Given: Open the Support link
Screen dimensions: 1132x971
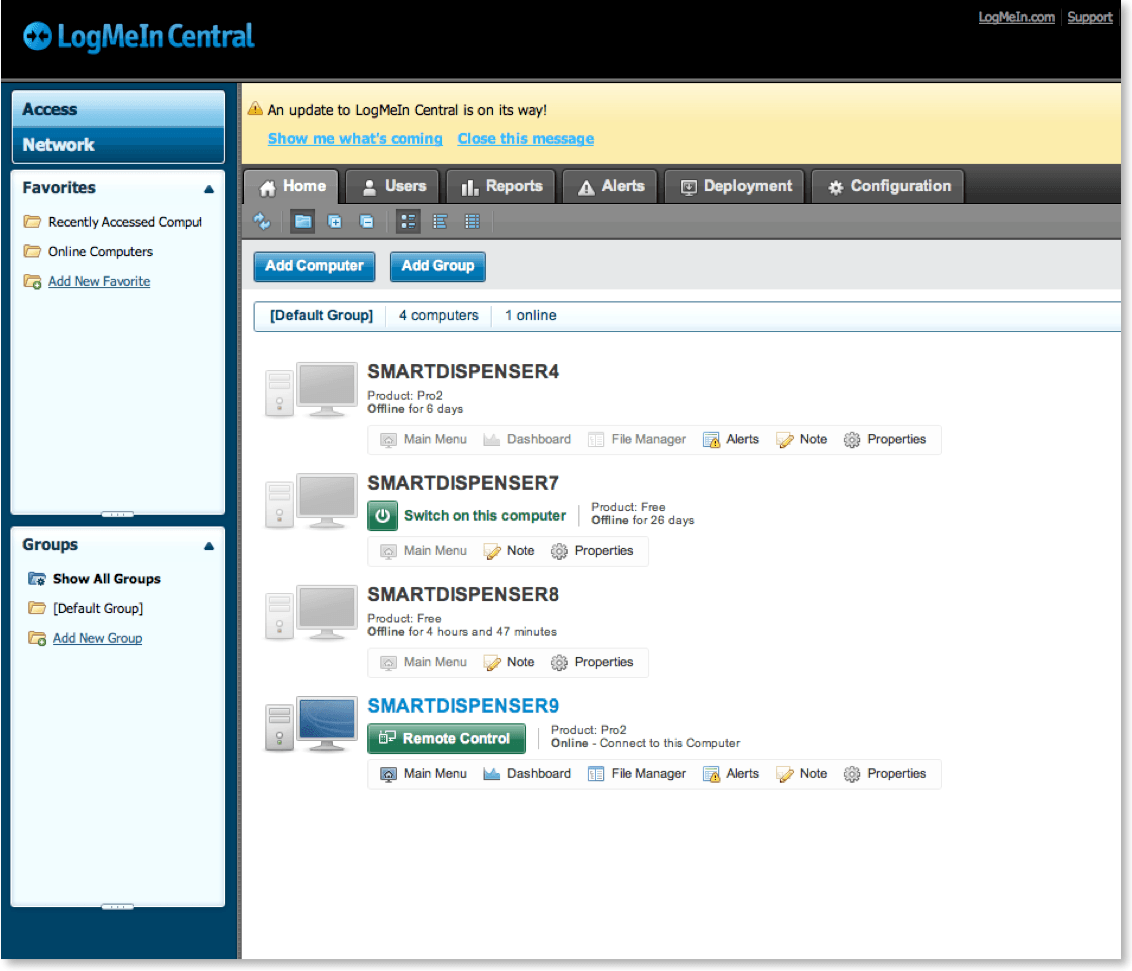Looking at the screenshot, I should (x=1089, y=17).
